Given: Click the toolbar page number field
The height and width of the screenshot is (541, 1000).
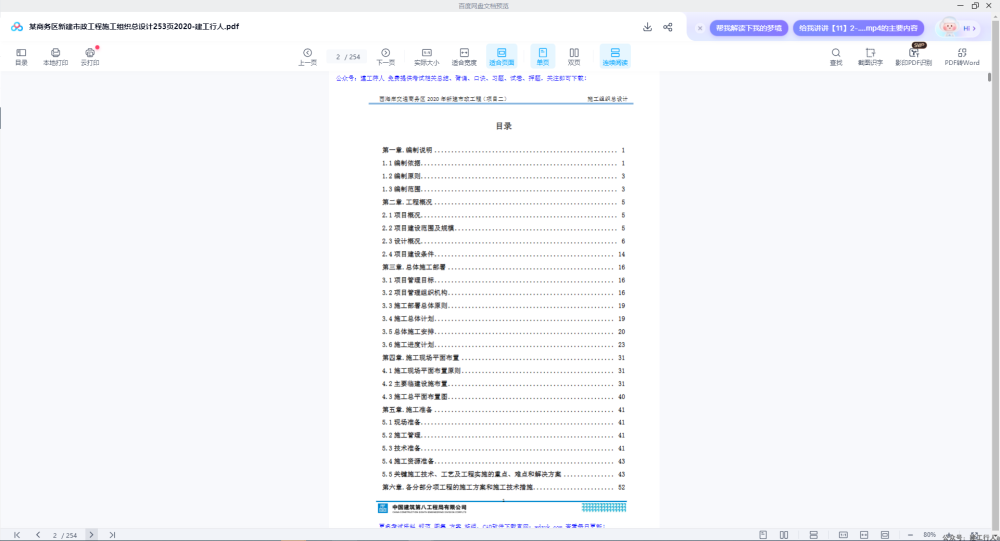Looking at the screenshot, I should click(x=348, y=57).
